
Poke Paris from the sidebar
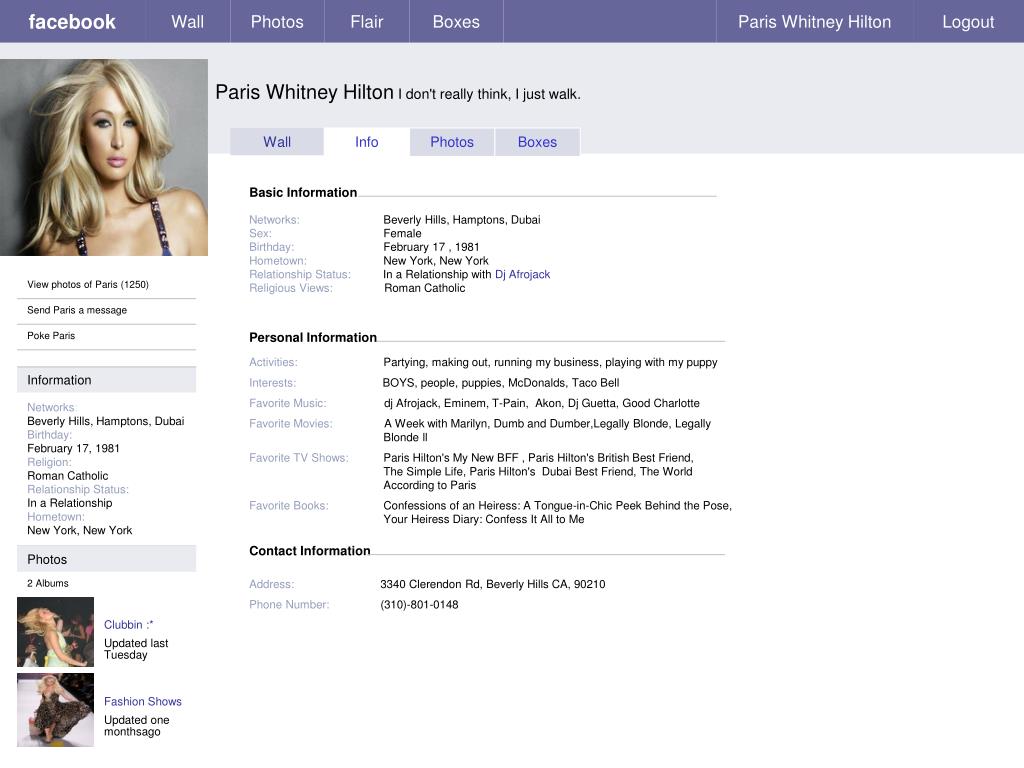[51, 336]
